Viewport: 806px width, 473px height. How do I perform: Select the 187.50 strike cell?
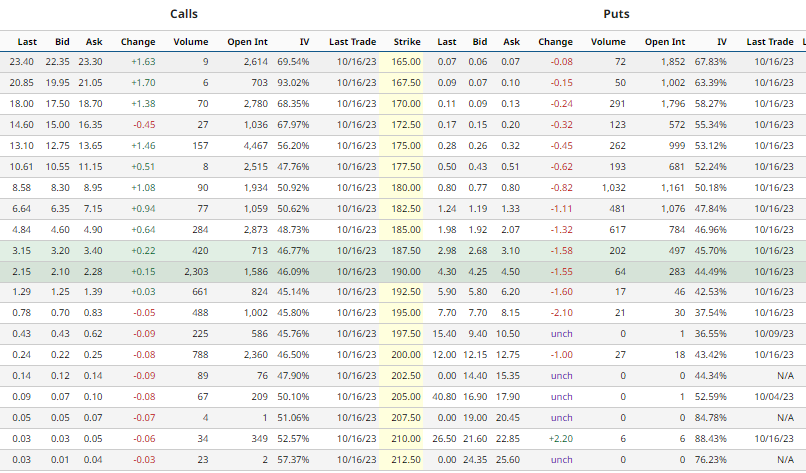point(401,251)
